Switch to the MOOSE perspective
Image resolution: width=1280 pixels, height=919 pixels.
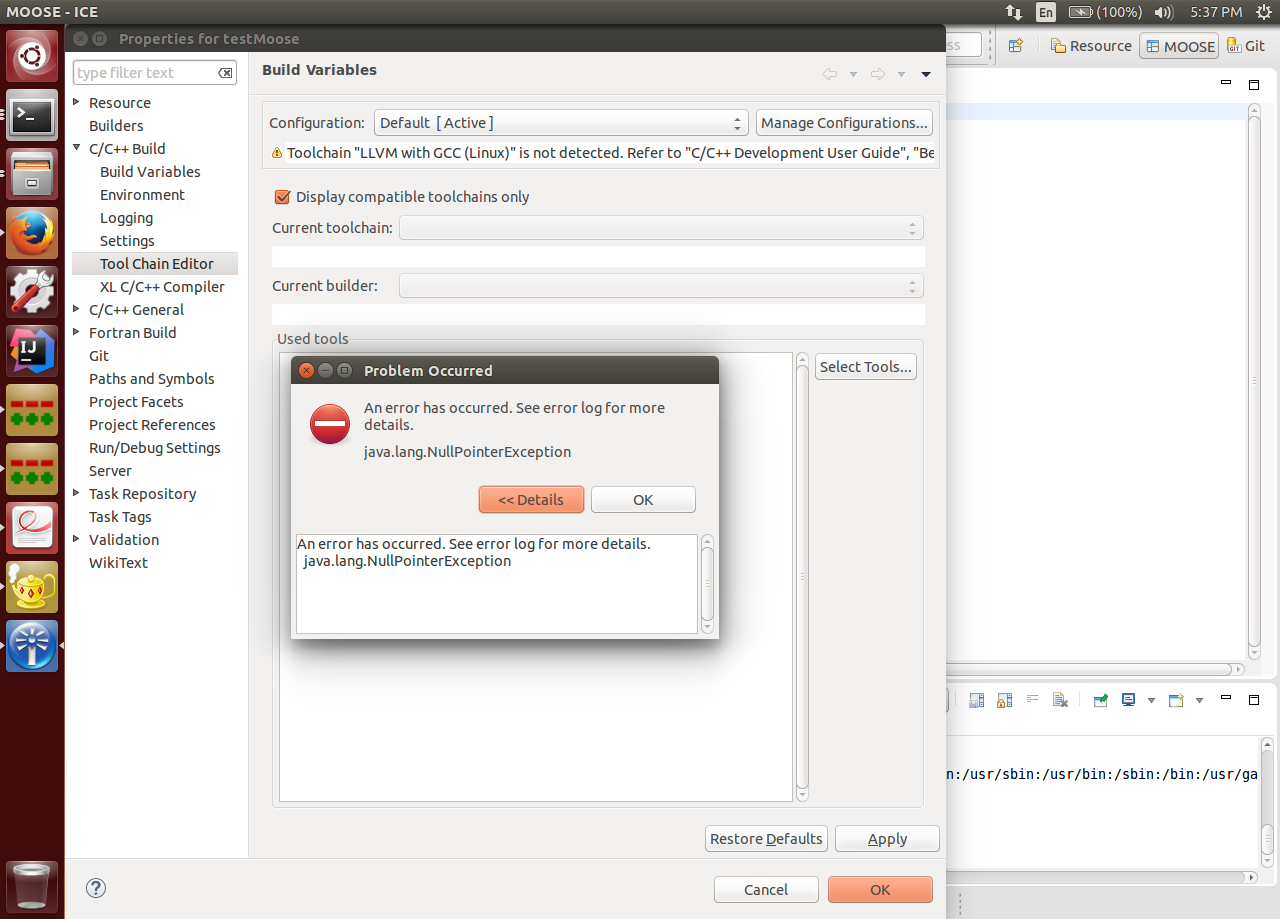click(x=1180, y=46)
